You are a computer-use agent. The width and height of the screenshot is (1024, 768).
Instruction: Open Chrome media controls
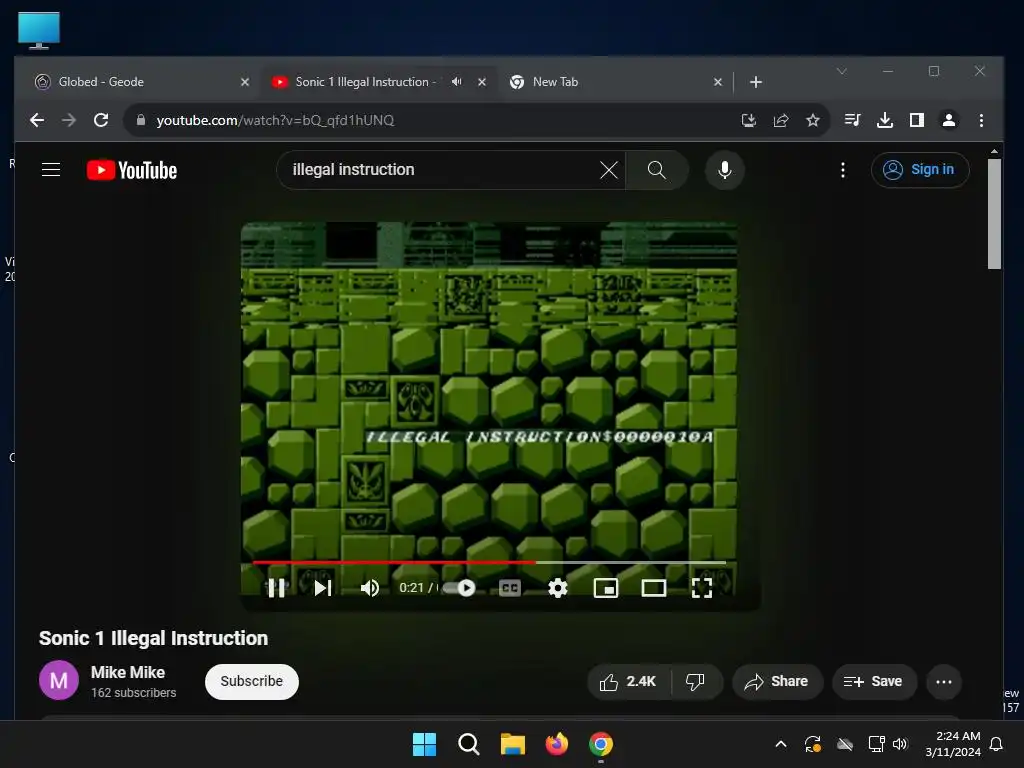[x=852, y=120]
